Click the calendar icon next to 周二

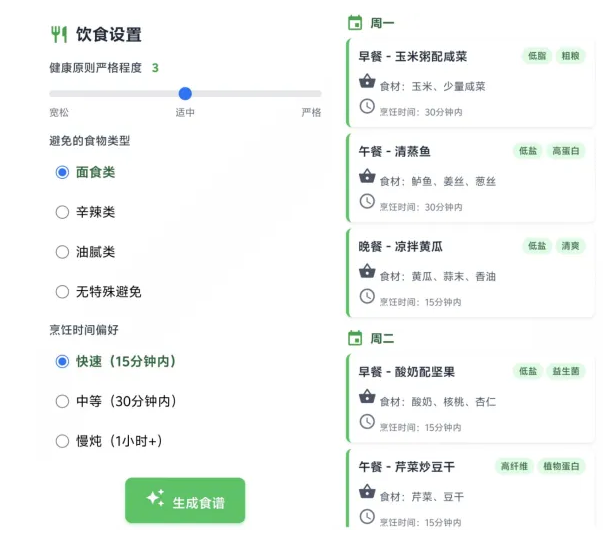click(x=354, y=338)
